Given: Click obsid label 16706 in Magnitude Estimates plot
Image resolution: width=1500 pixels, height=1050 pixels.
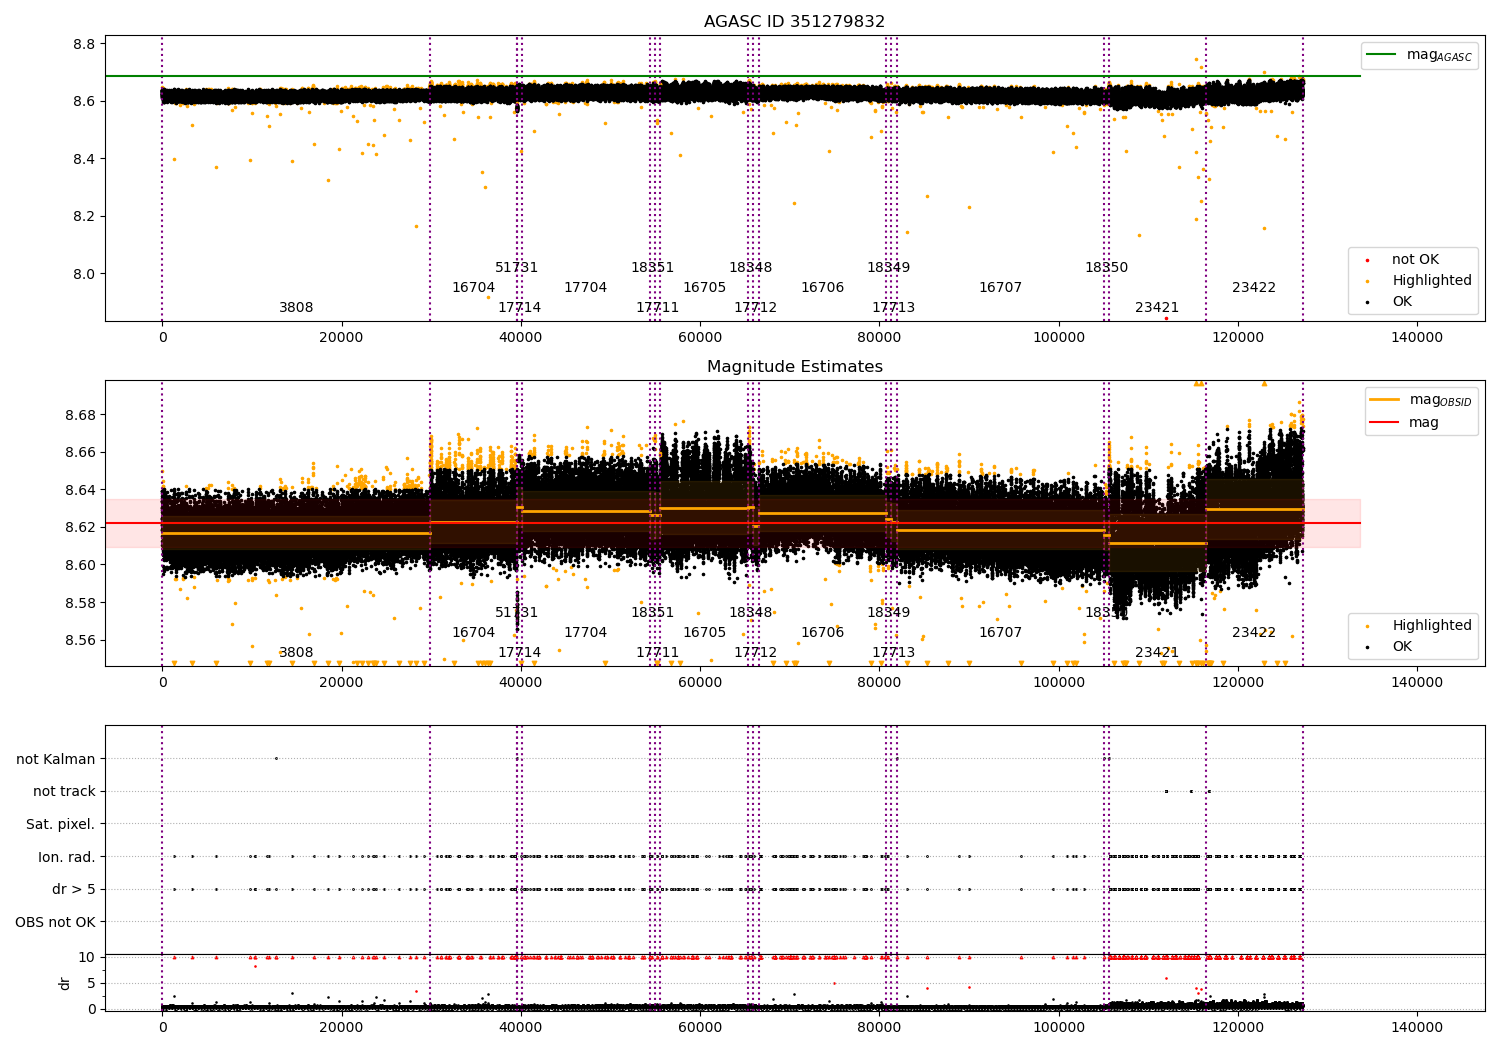Looking at the screenshot, I should (x=823, y=633).
